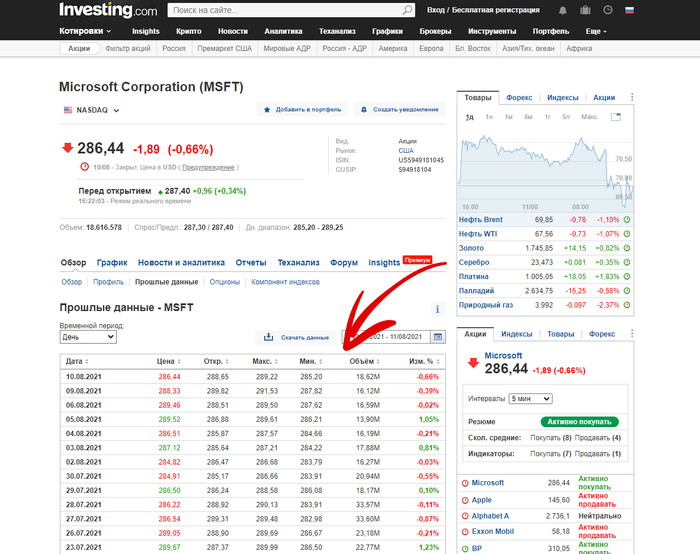Open Платина commodity link

(474, 277)
